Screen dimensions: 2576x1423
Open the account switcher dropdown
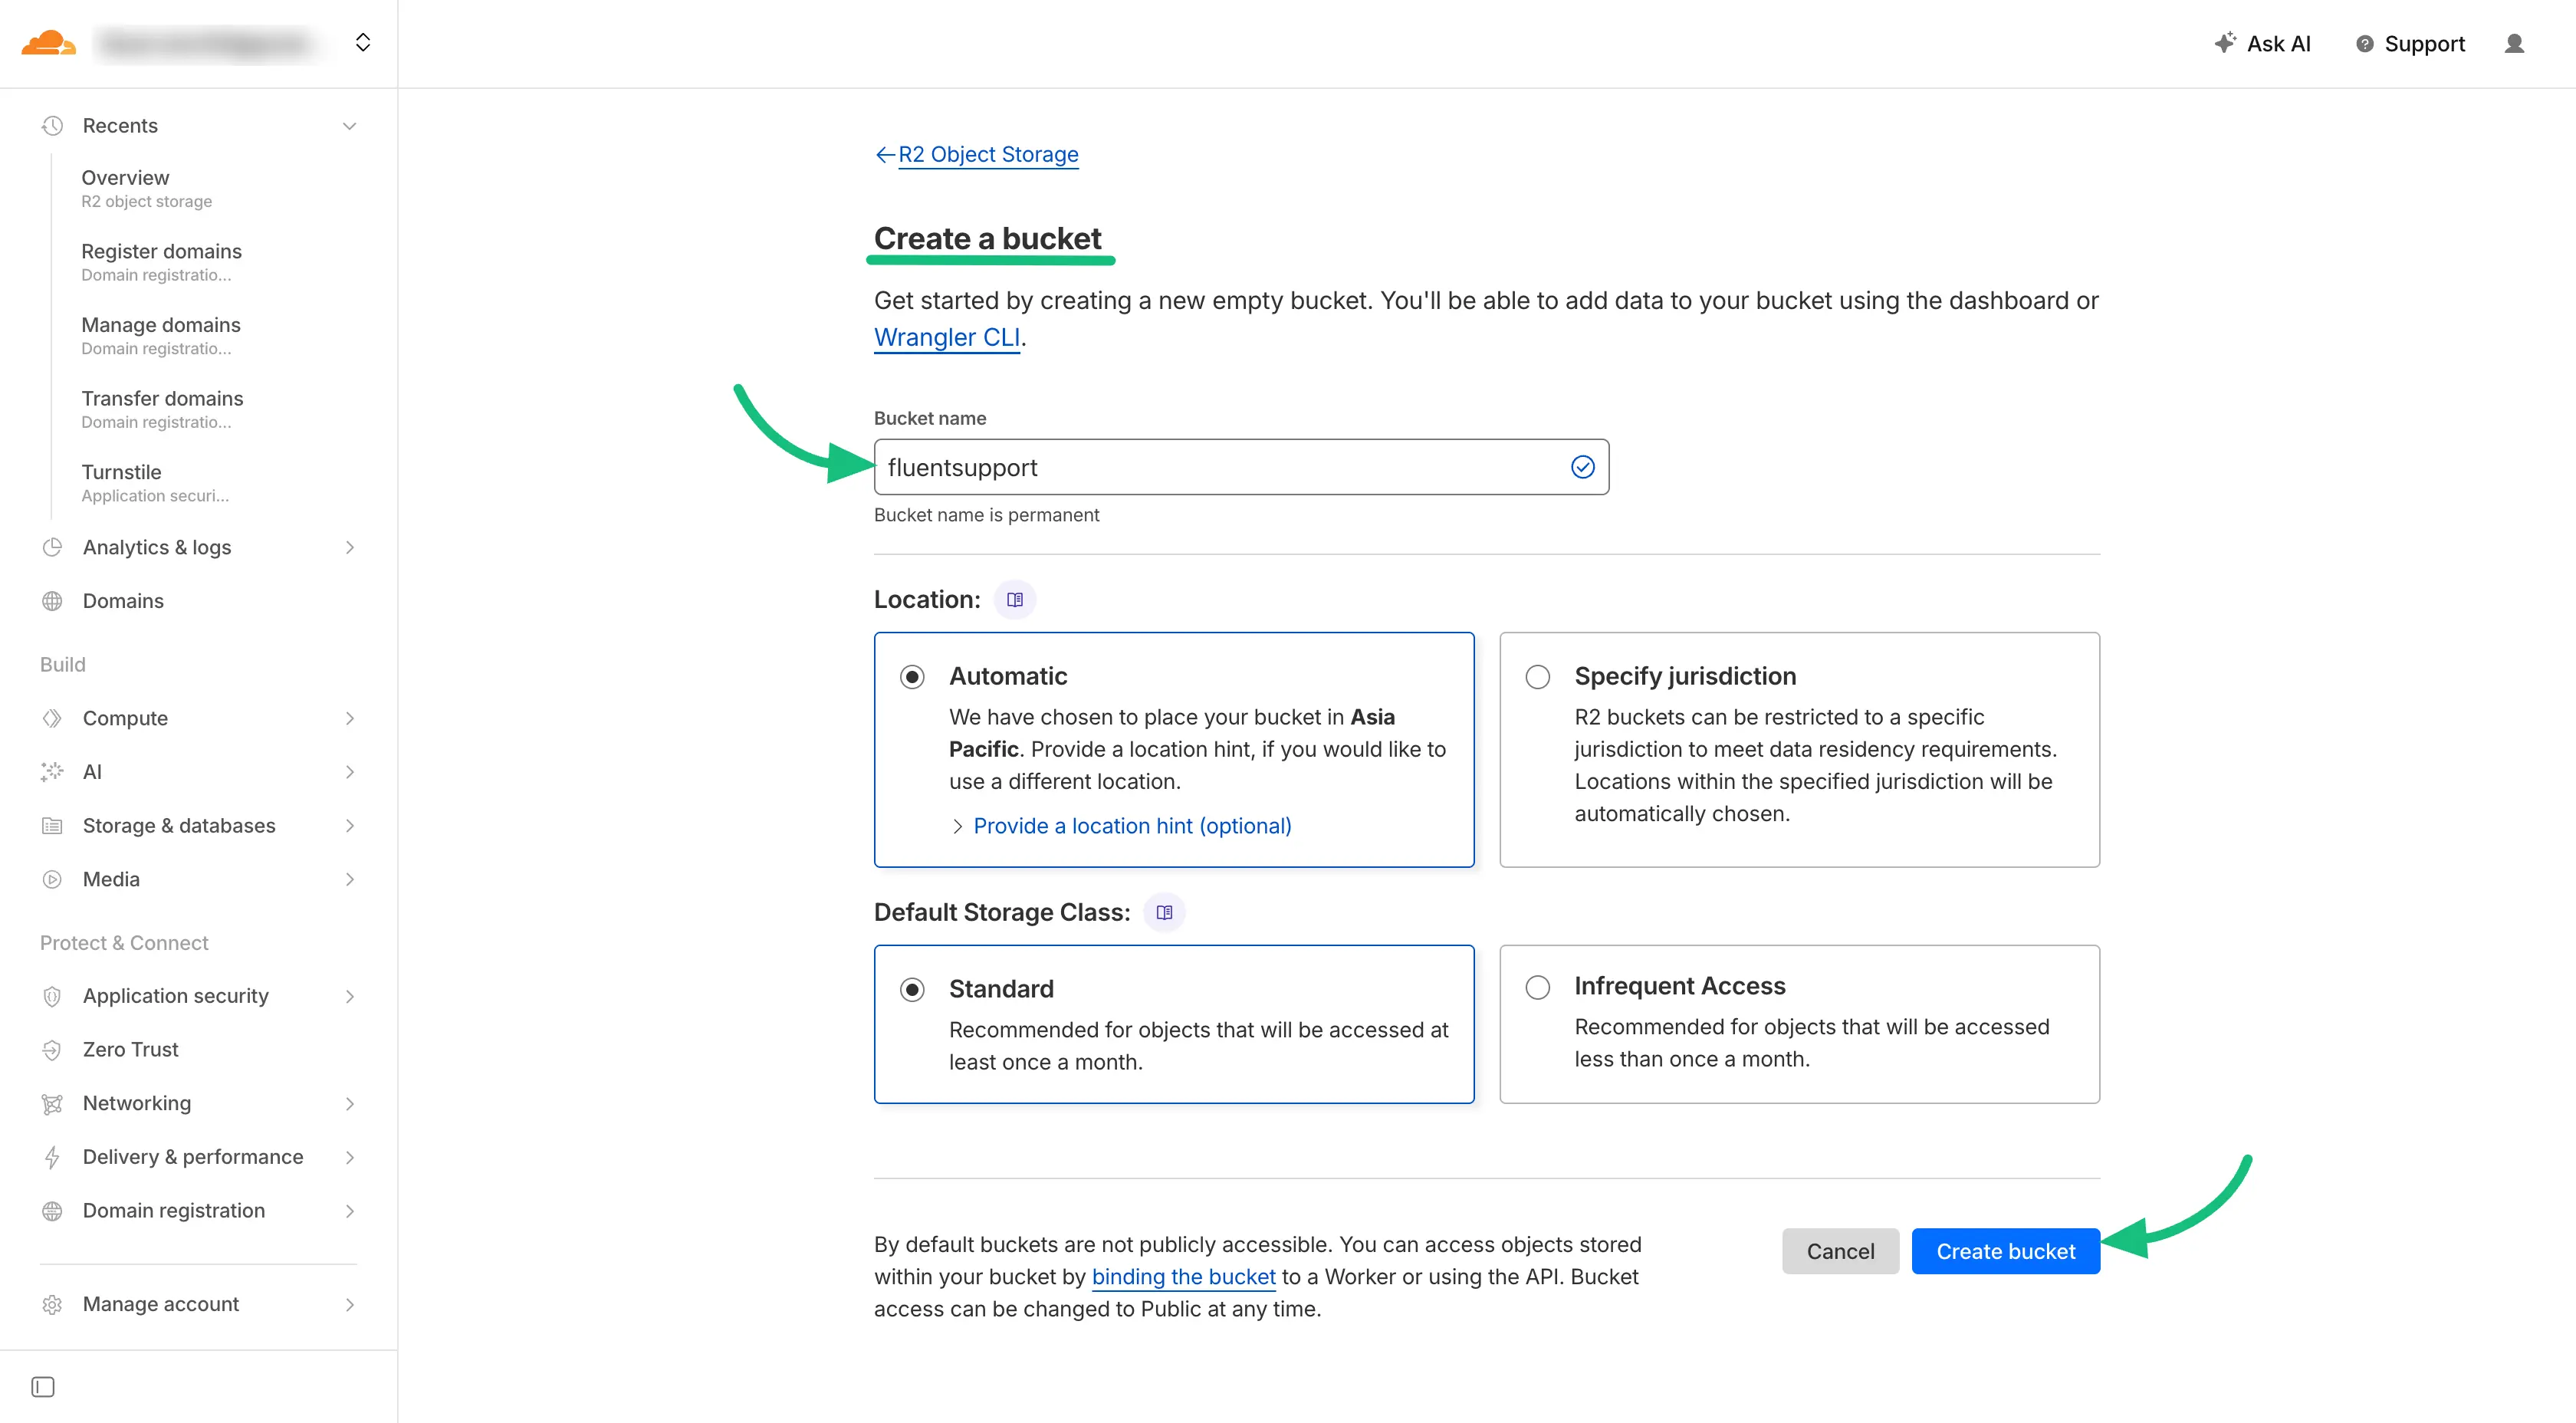(x=363, y=43)
